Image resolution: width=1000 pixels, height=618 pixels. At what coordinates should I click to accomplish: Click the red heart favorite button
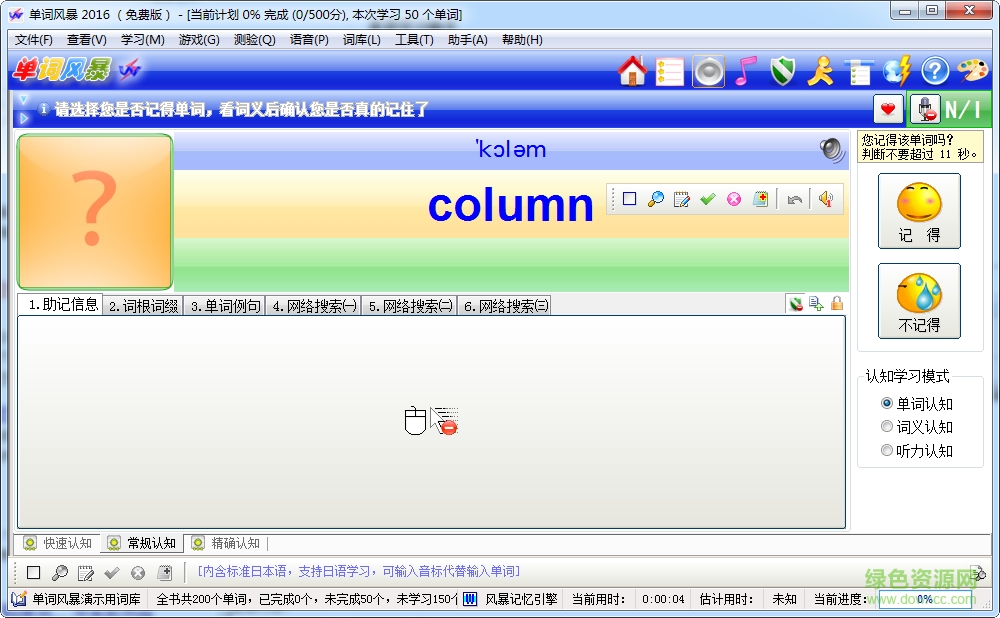[x=886, y=108]
